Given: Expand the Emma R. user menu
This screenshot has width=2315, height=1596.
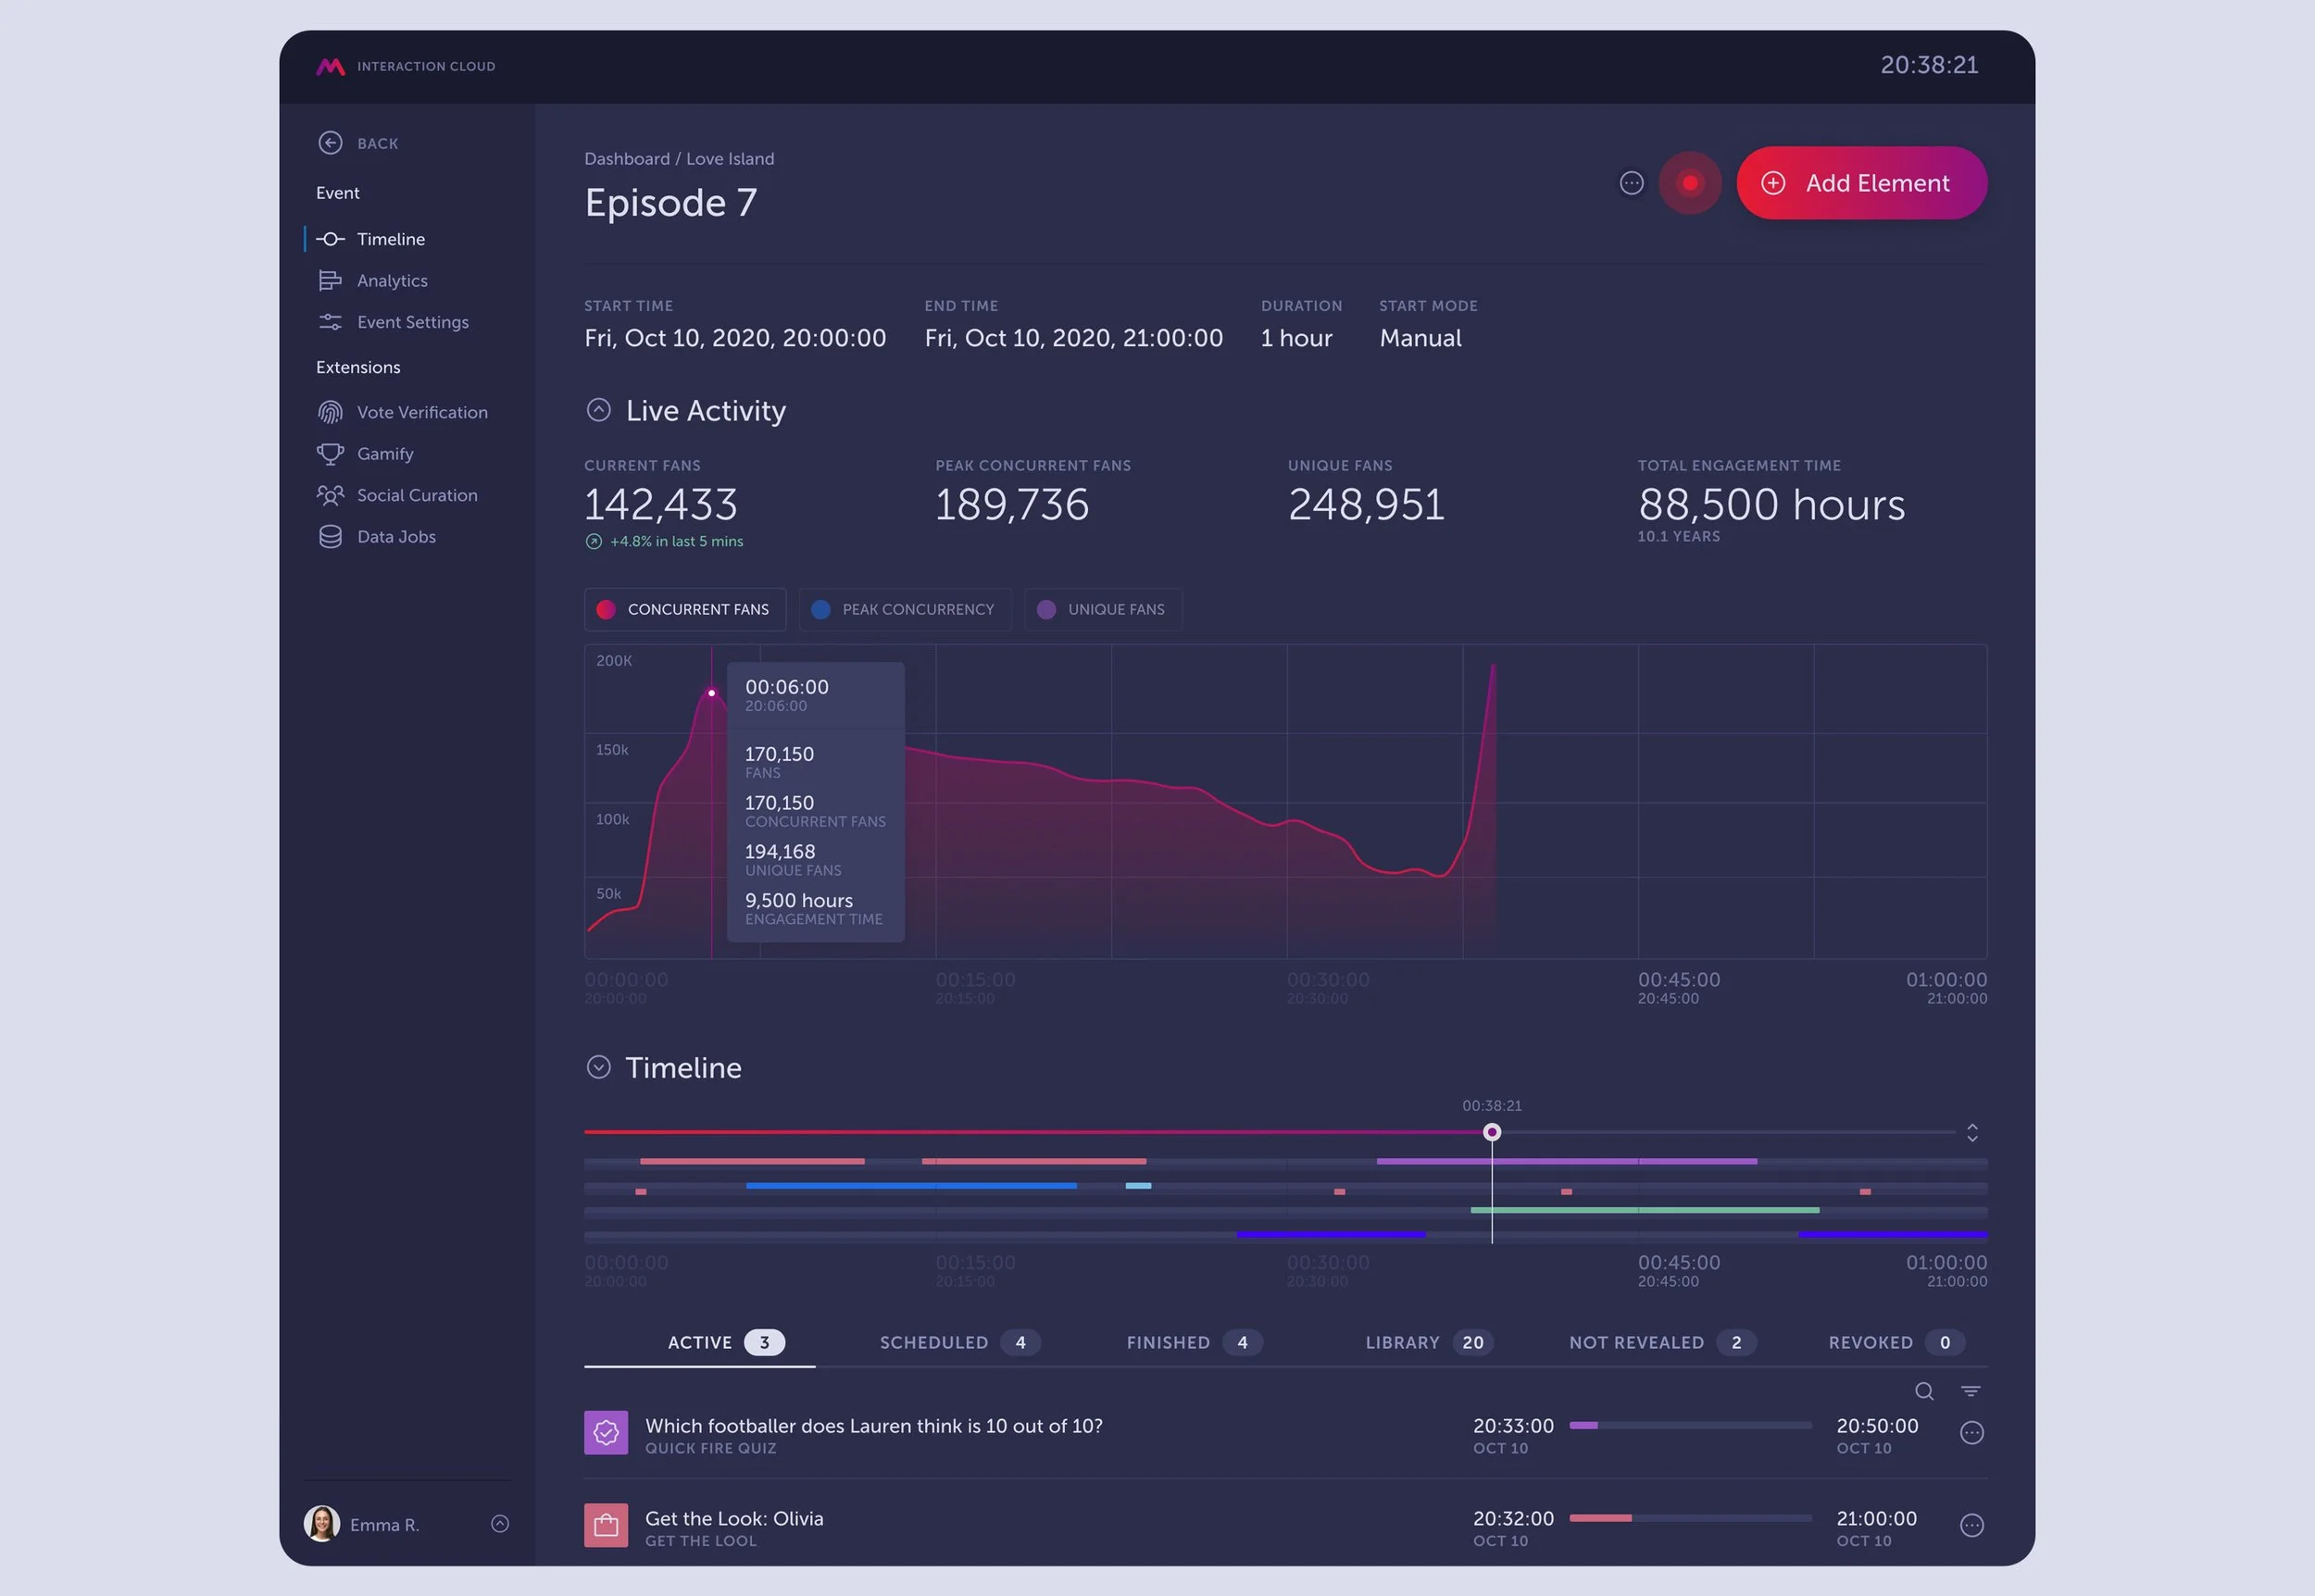Looking at the screenshot, I should pyautogui.click(x=500, y=1523).
